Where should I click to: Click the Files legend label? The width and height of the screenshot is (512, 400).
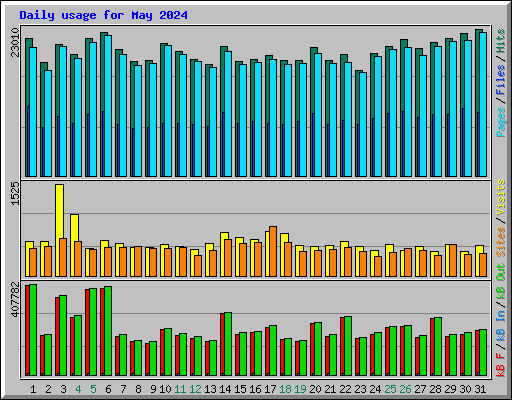501,80
